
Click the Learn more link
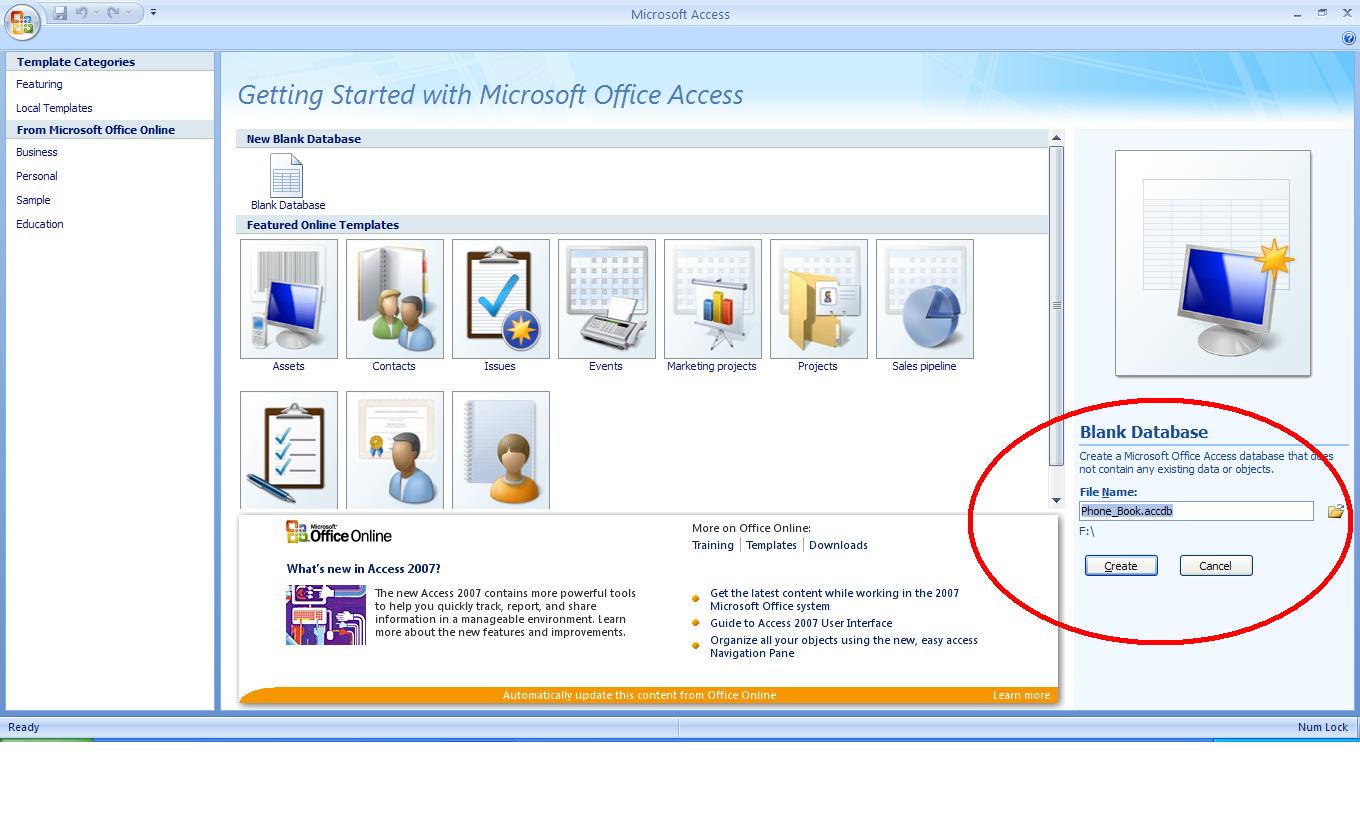click(x=1021, y=695)
